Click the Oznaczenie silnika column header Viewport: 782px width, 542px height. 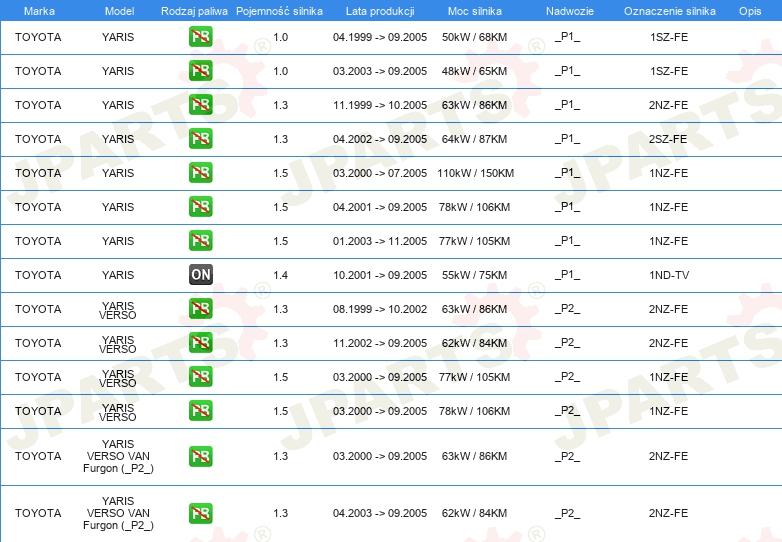click(x=669, y=11)
